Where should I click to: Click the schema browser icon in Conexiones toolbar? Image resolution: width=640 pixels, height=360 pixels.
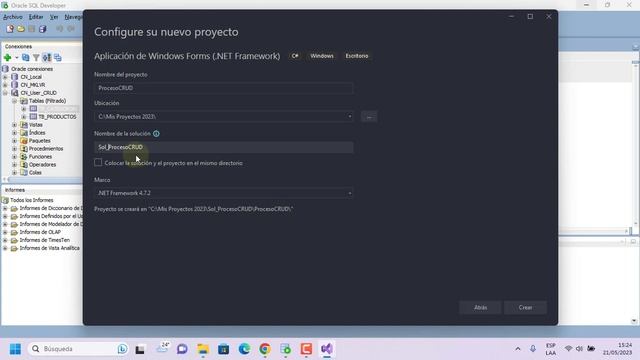pos(47,58)
